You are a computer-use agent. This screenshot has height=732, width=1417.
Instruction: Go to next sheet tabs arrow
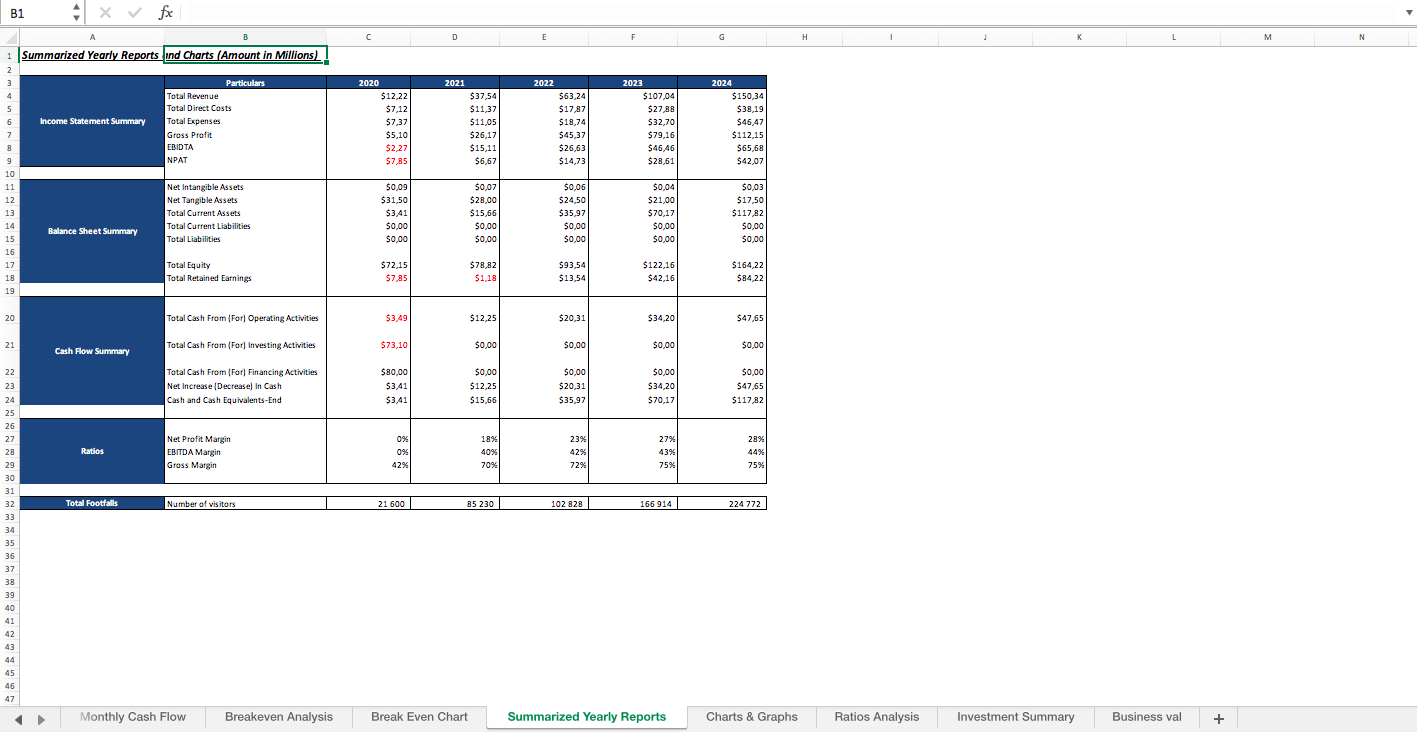[x=41, y=718]
